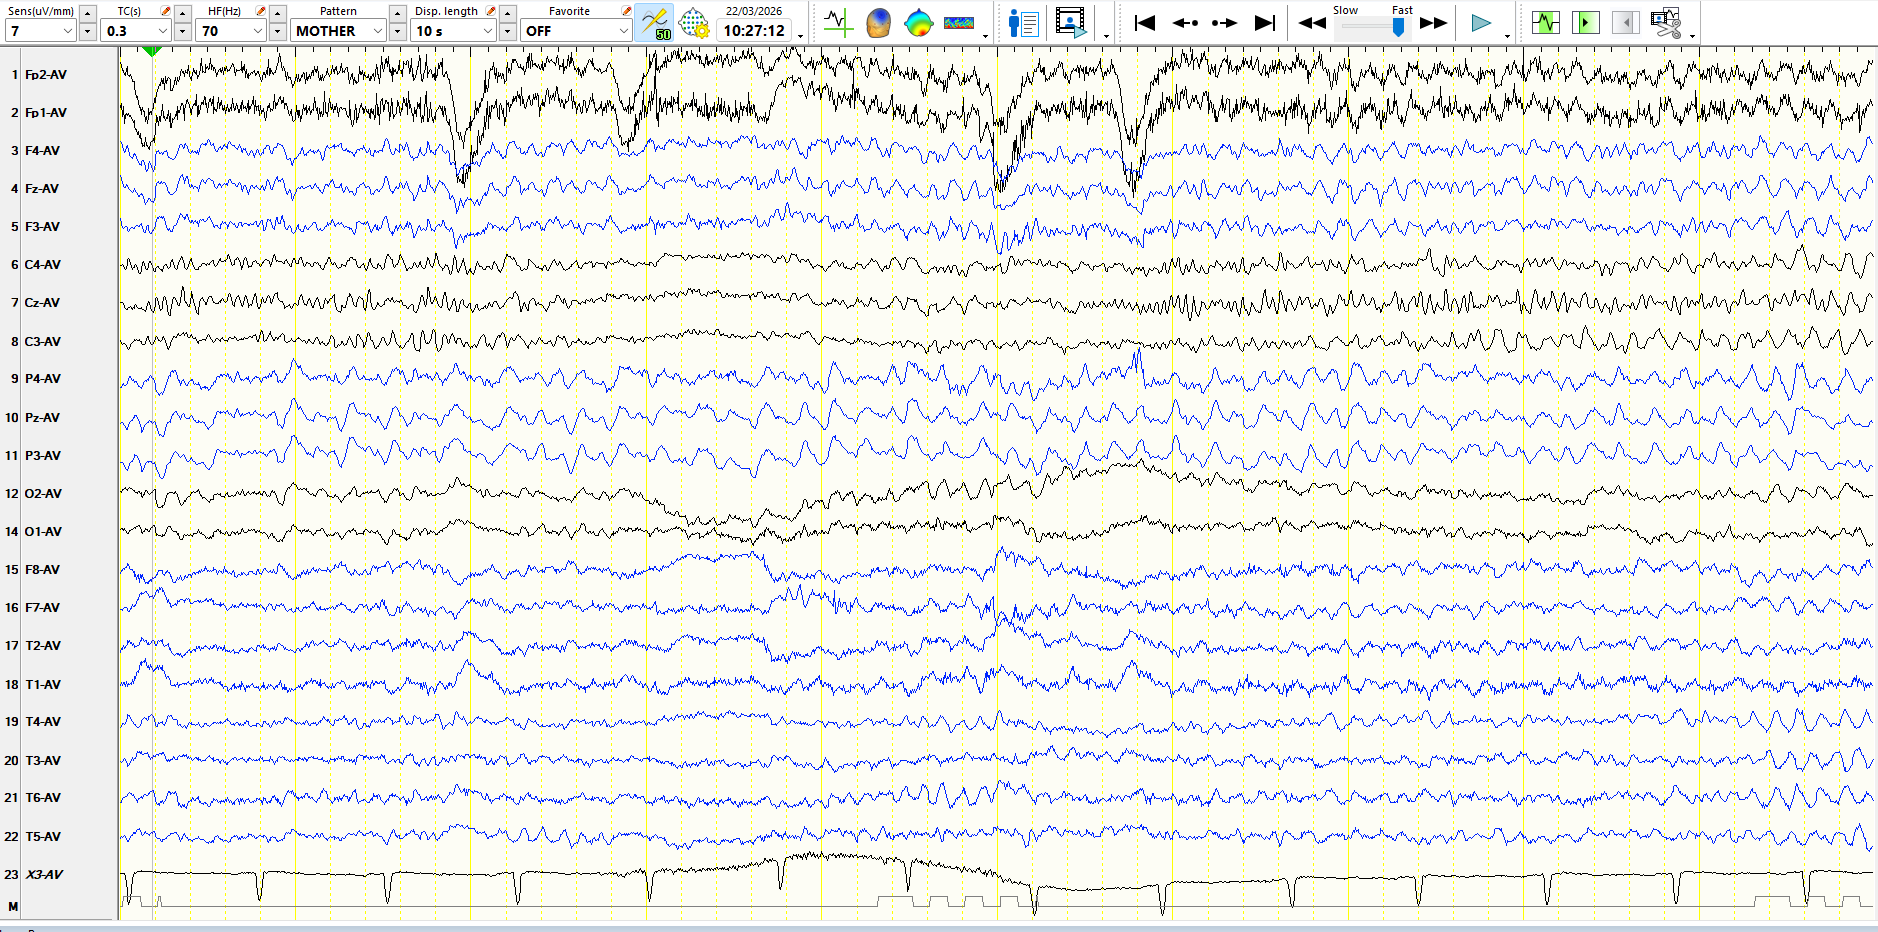Screen dimensions: 1878x932
Task: Select the T2-AV channel label
Action: click(43, 646)
